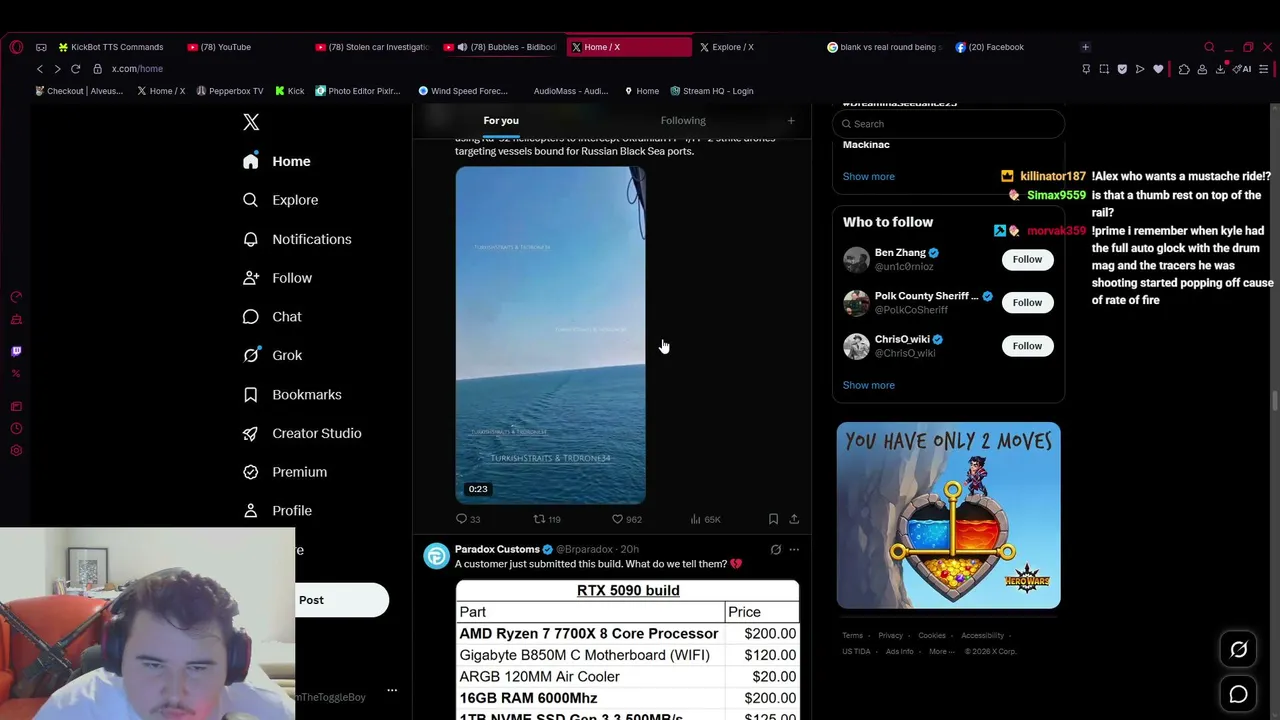Open Bookmarks in X left navigation

[x=292, y=394]
